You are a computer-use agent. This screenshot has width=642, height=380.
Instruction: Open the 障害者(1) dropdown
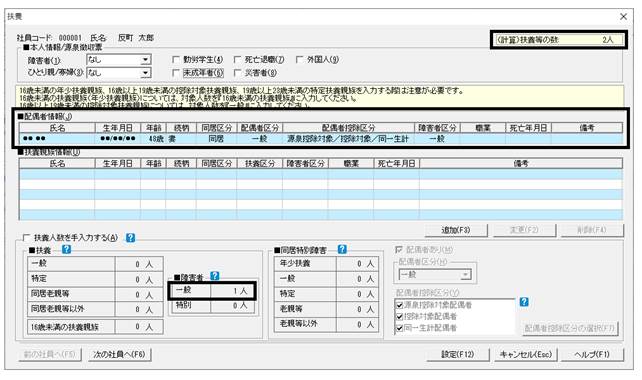[x=145, y=60]
